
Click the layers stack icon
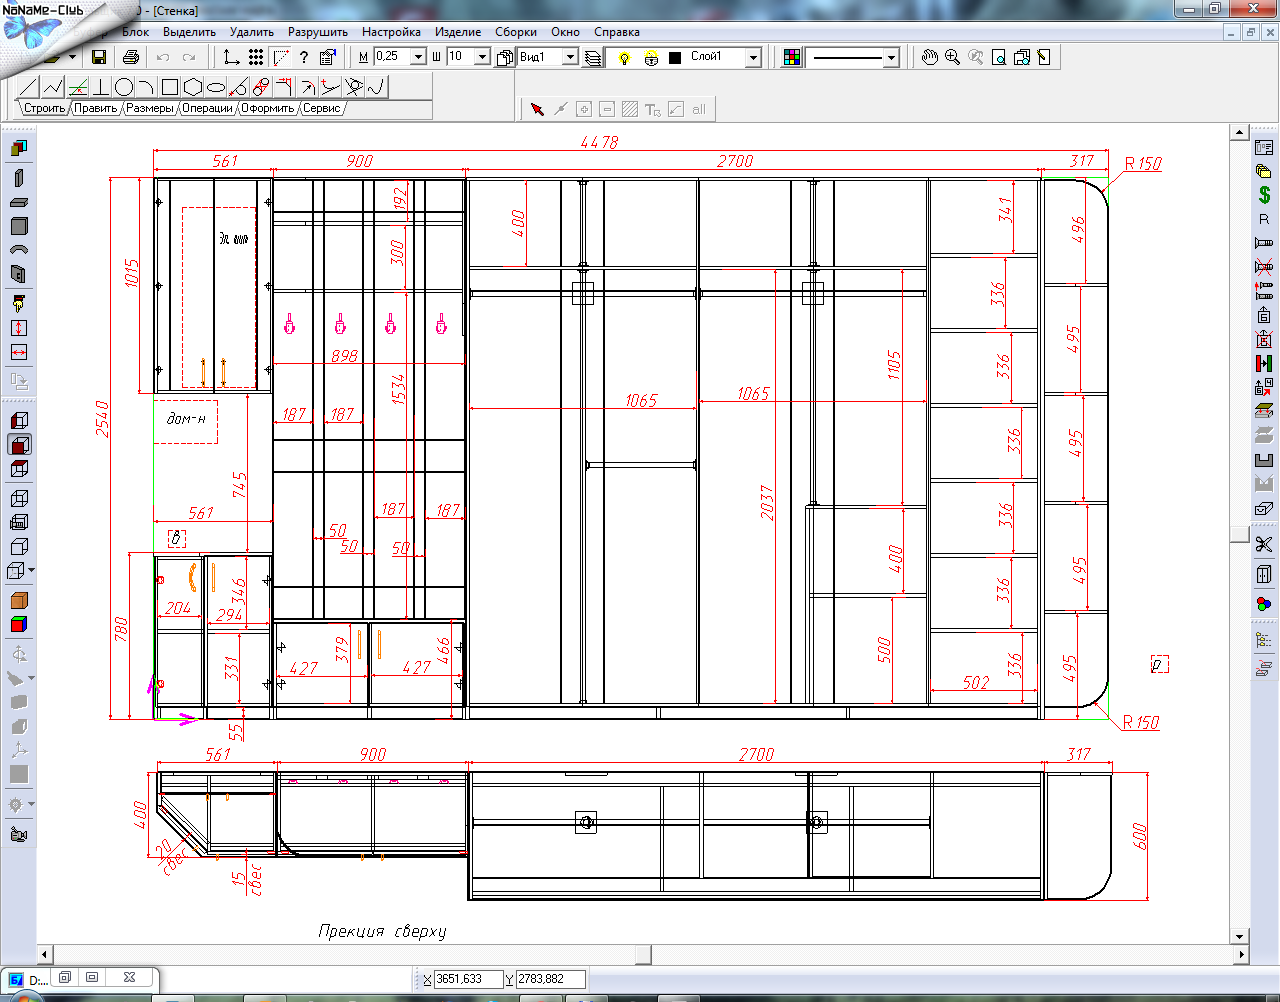coord(593,57)
